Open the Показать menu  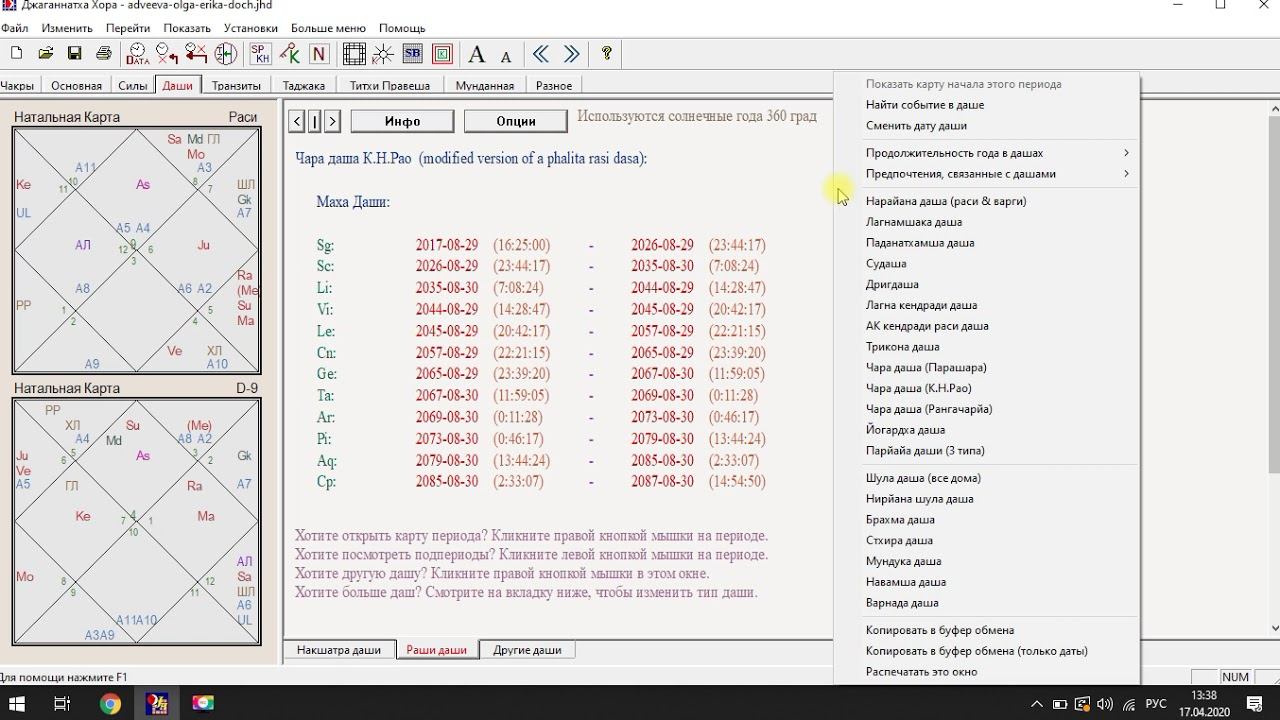tap(187, 28)
